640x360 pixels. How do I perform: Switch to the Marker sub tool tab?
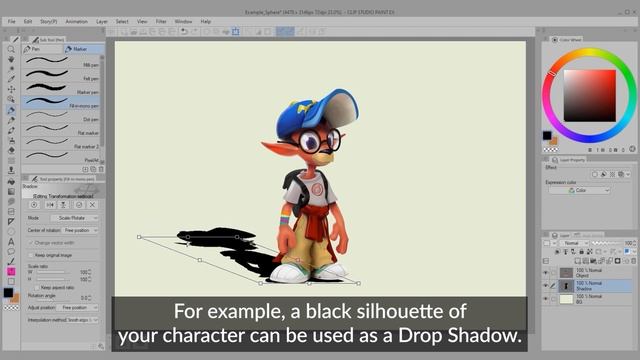84,49
